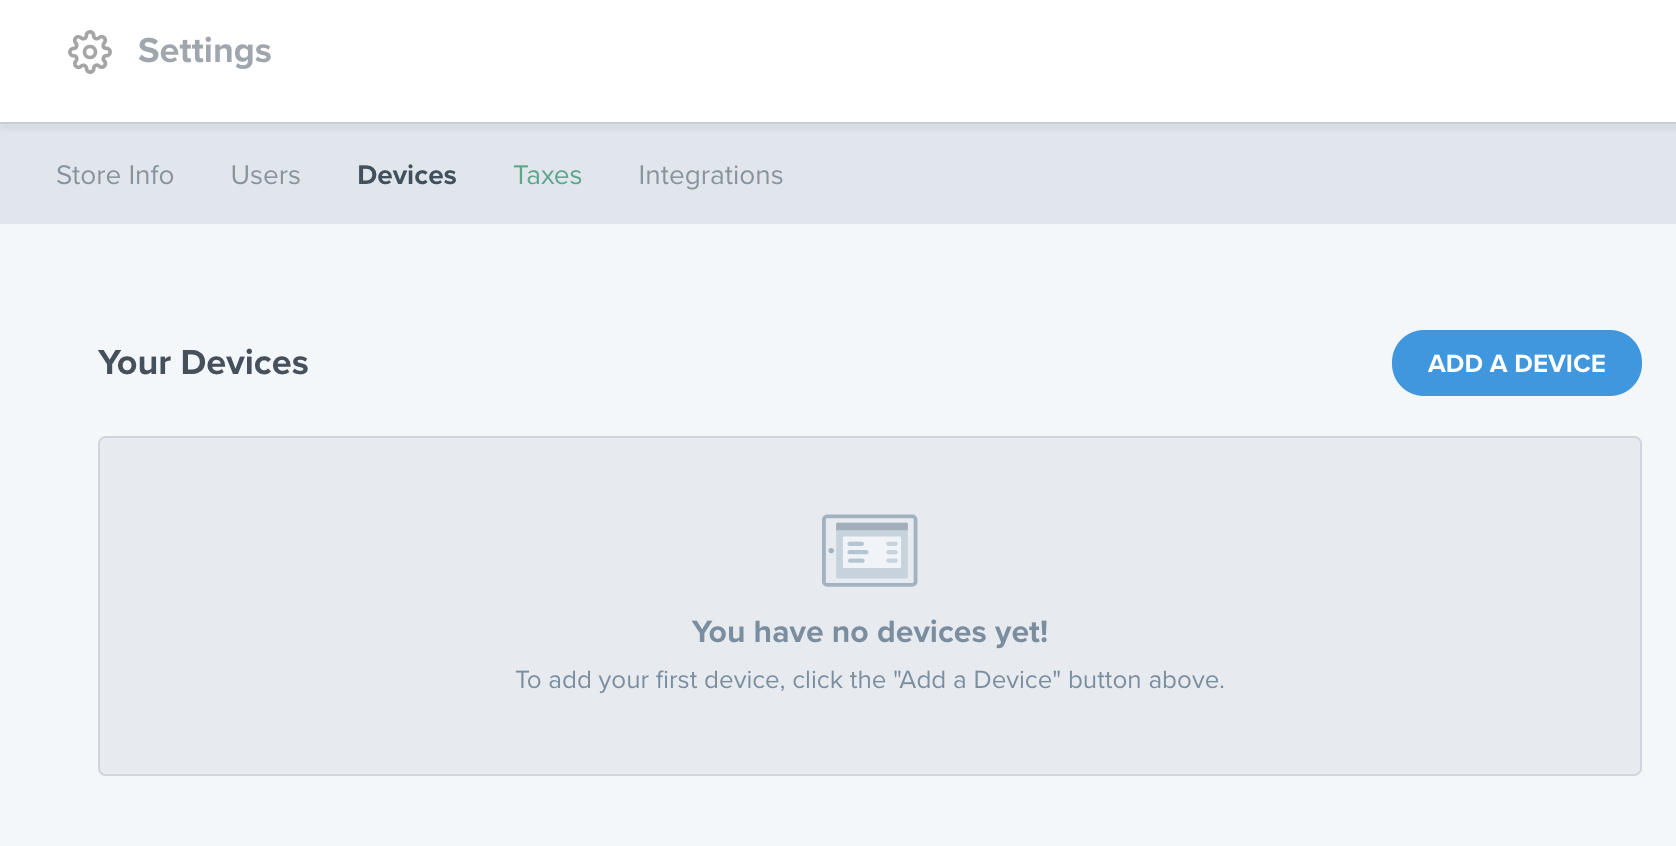Click the Settings gear icon
The height and width of the screenshot is (846, 1676).
tap(90, 52)
